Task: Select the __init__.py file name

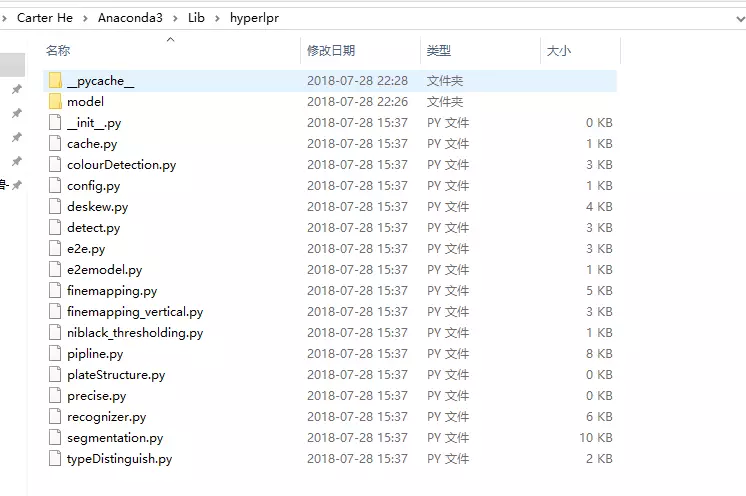Action: pos(94,123)
